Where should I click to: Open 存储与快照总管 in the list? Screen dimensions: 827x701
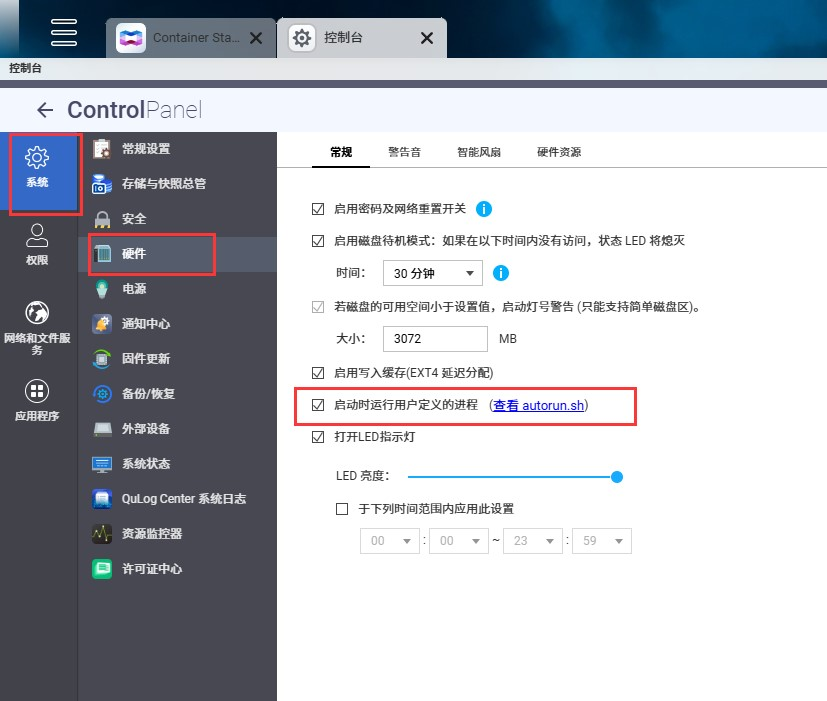click(x=163, y=184)
